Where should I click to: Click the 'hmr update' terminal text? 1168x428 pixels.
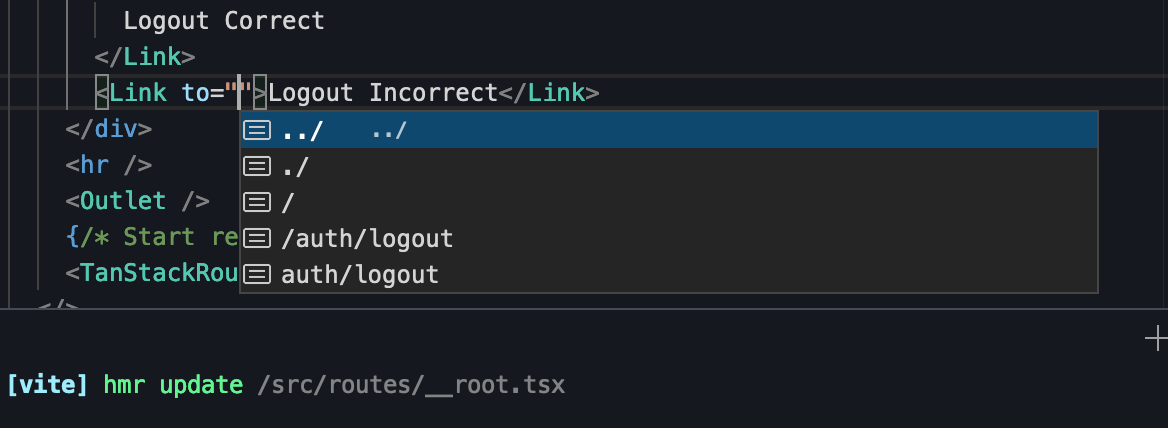tap(173, 385)
